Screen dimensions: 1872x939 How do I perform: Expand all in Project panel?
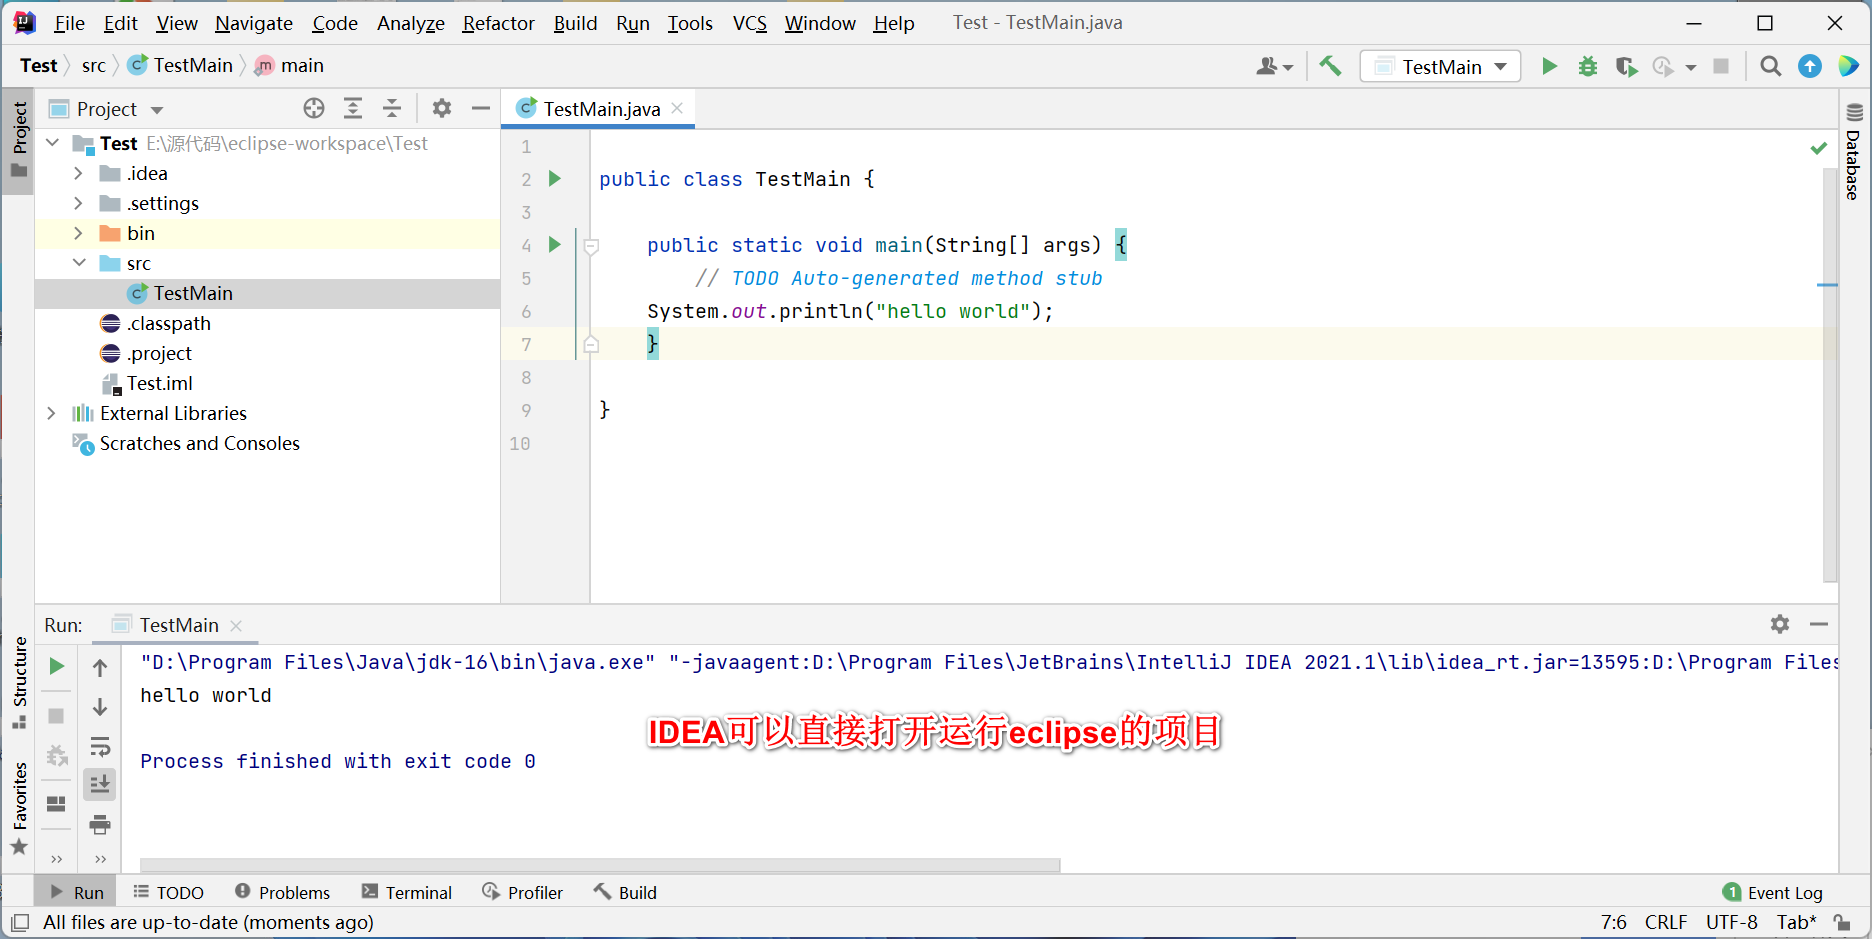353,108
